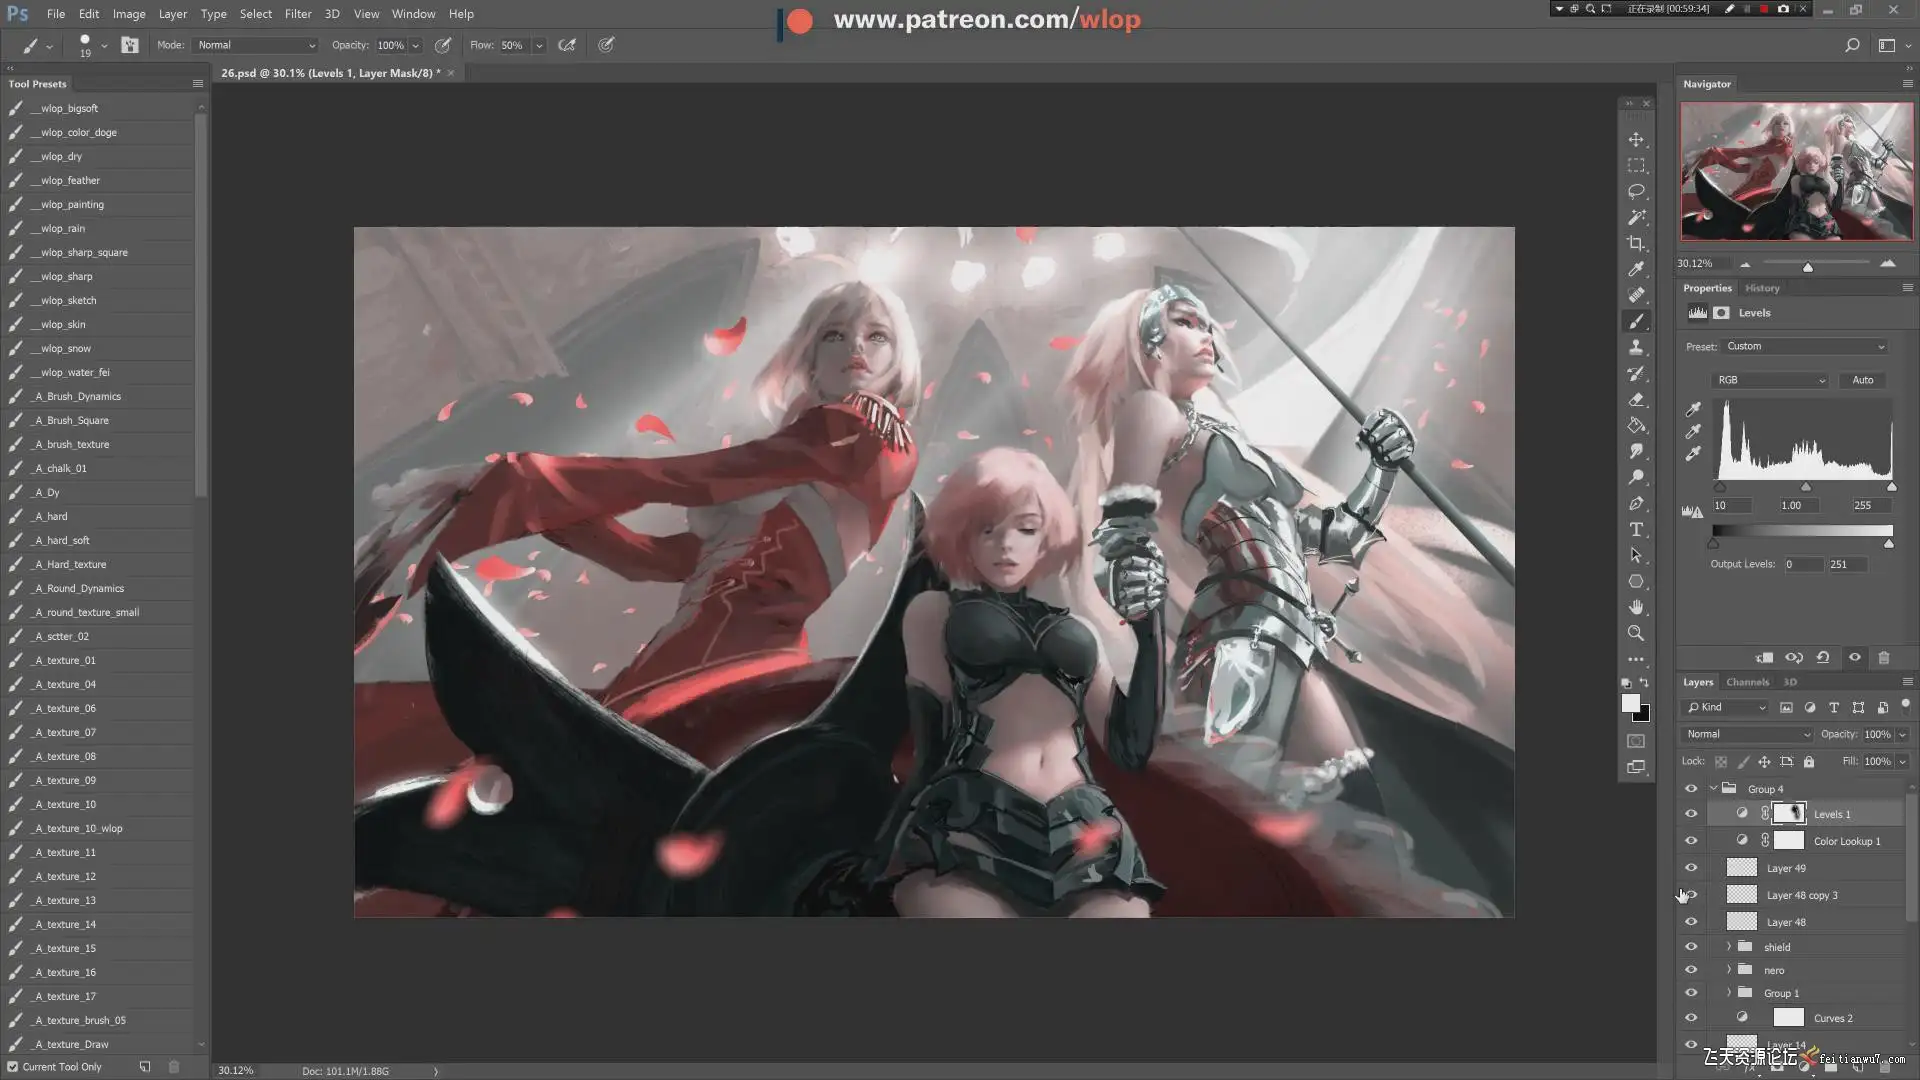Hide the Layer 49 layer
Viewport: 1920px width, 1080px height.
click(x=1691, y=868)
